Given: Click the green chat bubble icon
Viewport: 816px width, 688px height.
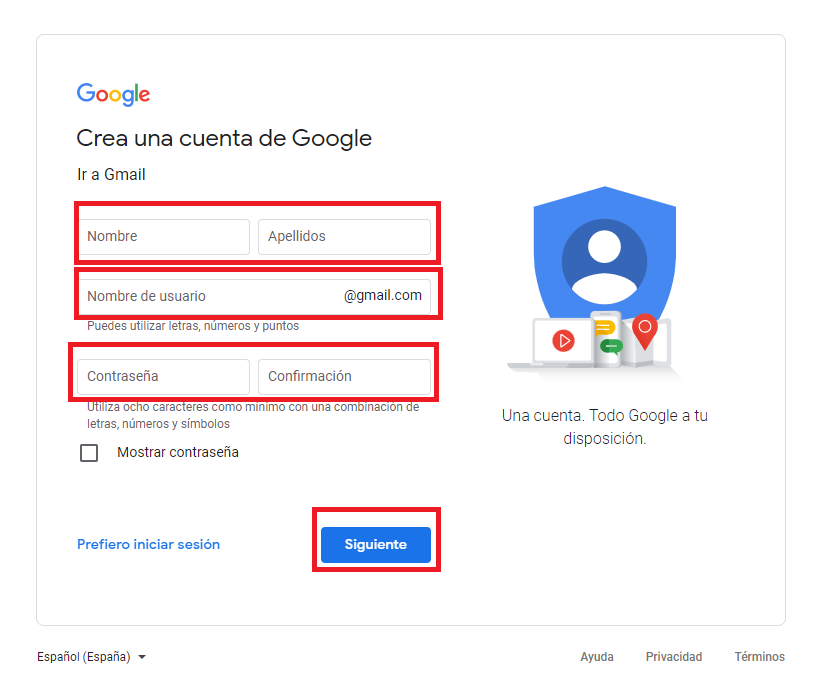Looking at the screenshot, I should pos(611,346).
